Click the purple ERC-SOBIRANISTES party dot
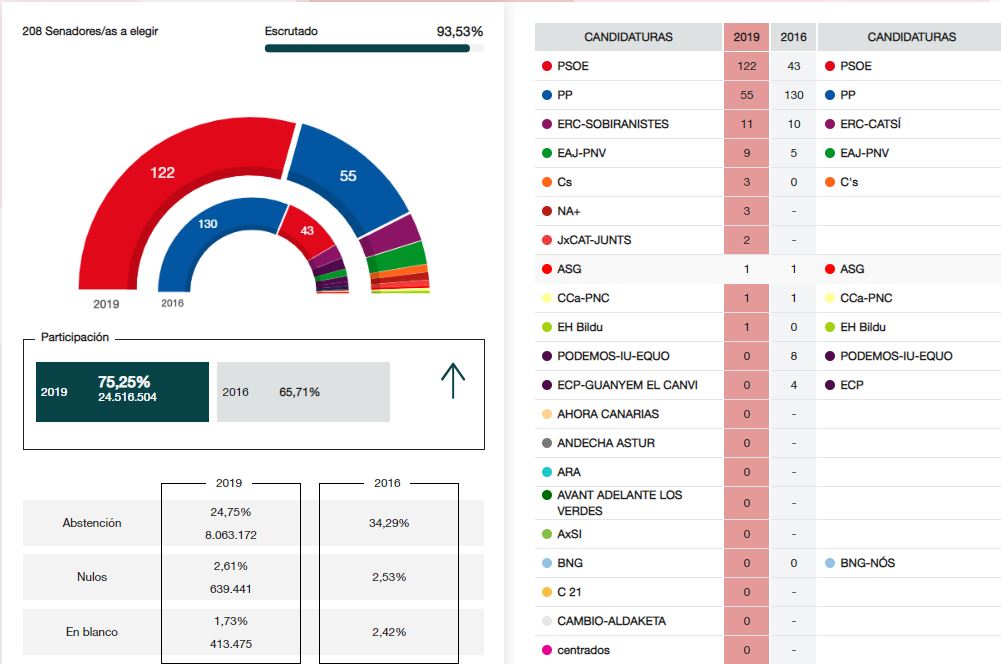 (x=546, y=124)
